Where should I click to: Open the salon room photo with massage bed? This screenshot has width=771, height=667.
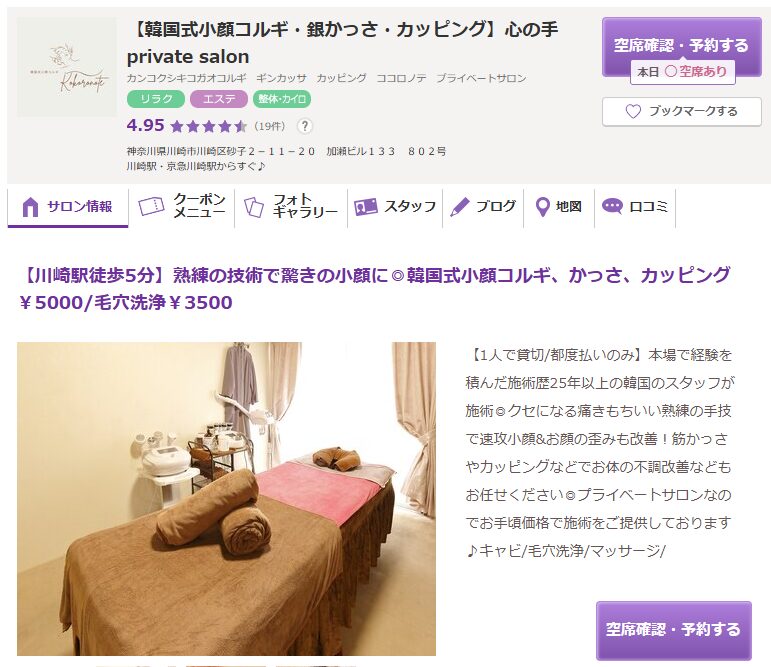tap(226, 499)
